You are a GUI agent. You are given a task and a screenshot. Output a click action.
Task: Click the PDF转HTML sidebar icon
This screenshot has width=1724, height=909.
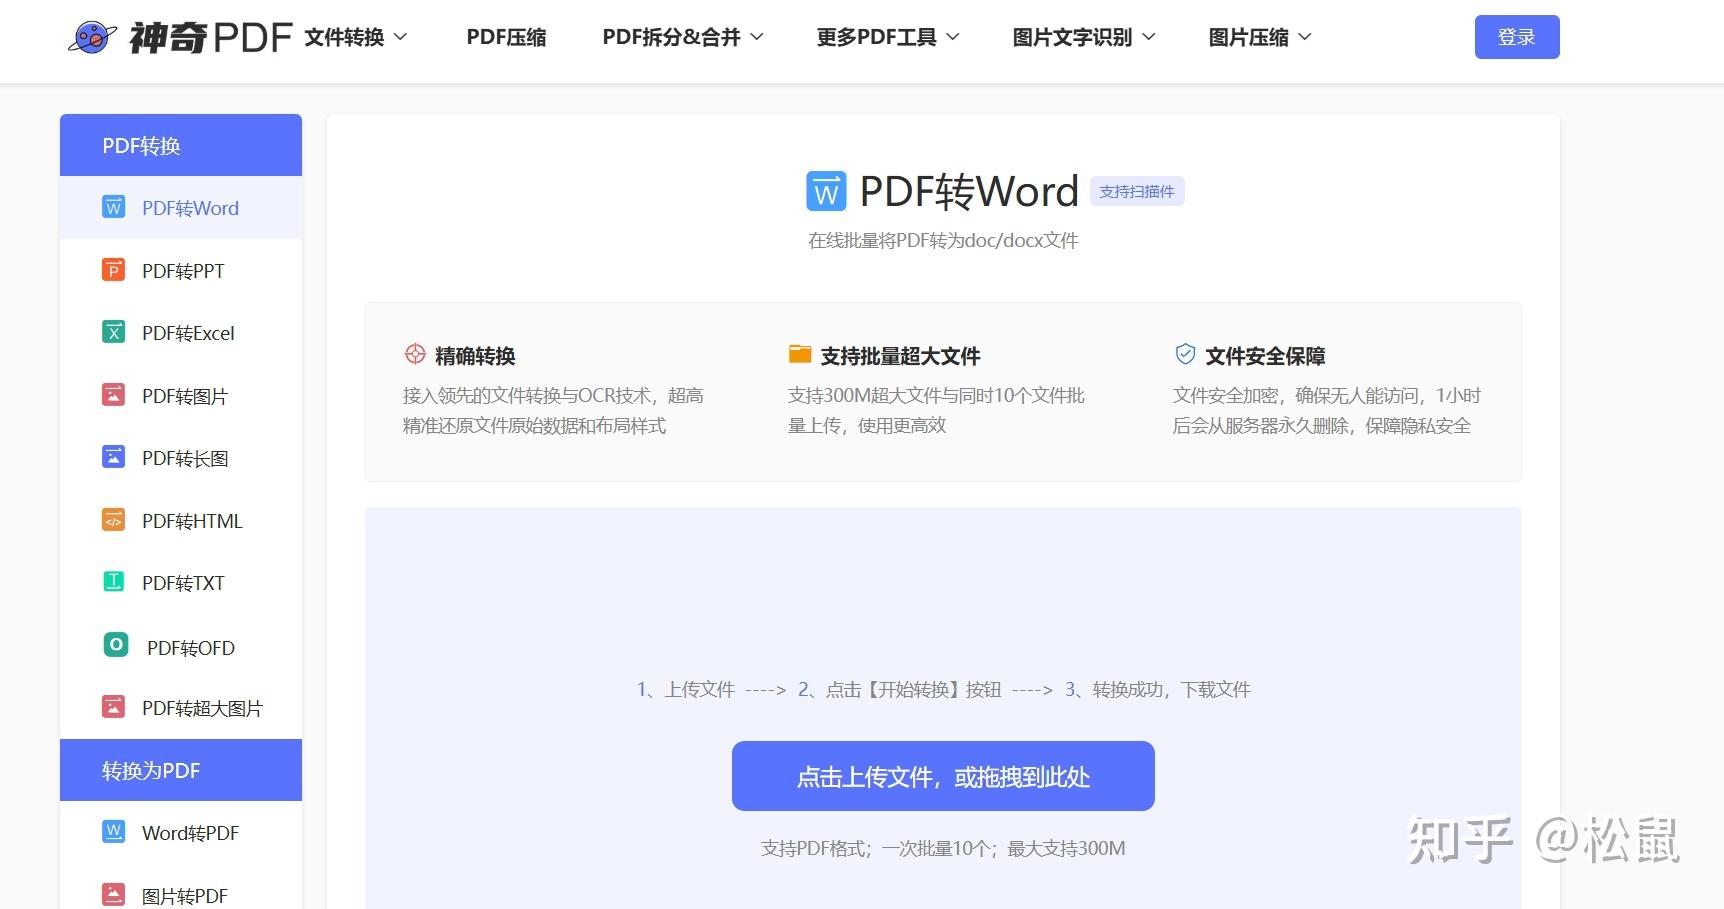(114, 520)
